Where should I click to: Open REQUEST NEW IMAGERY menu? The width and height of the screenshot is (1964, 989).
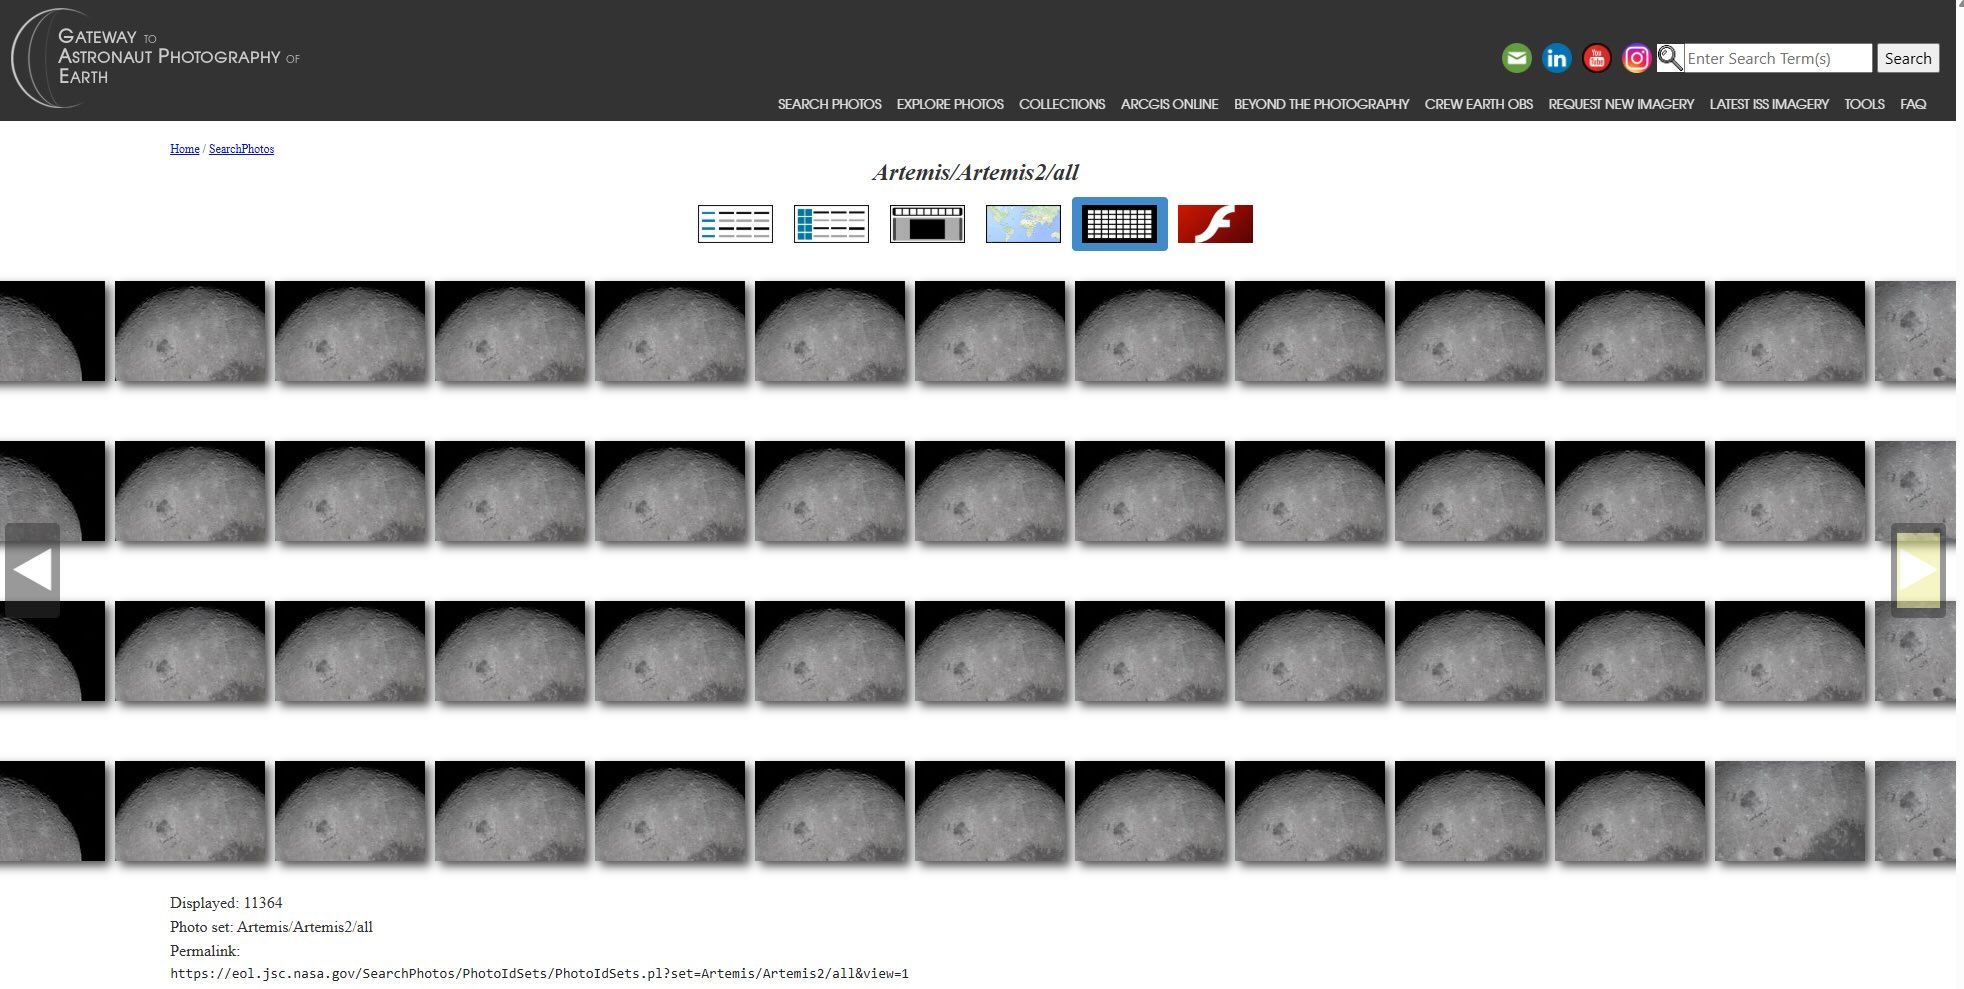pos(1621,104)
